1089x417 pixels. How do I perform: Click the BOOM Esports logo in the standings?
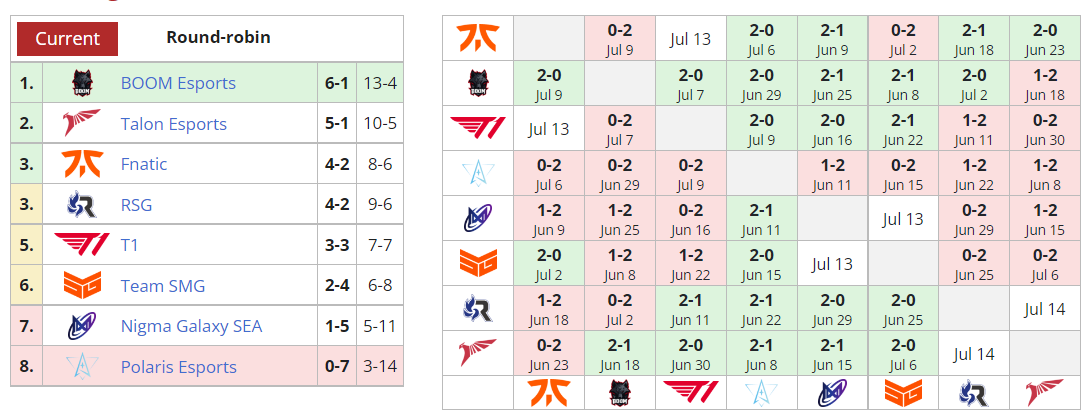(x=82, y=83)
